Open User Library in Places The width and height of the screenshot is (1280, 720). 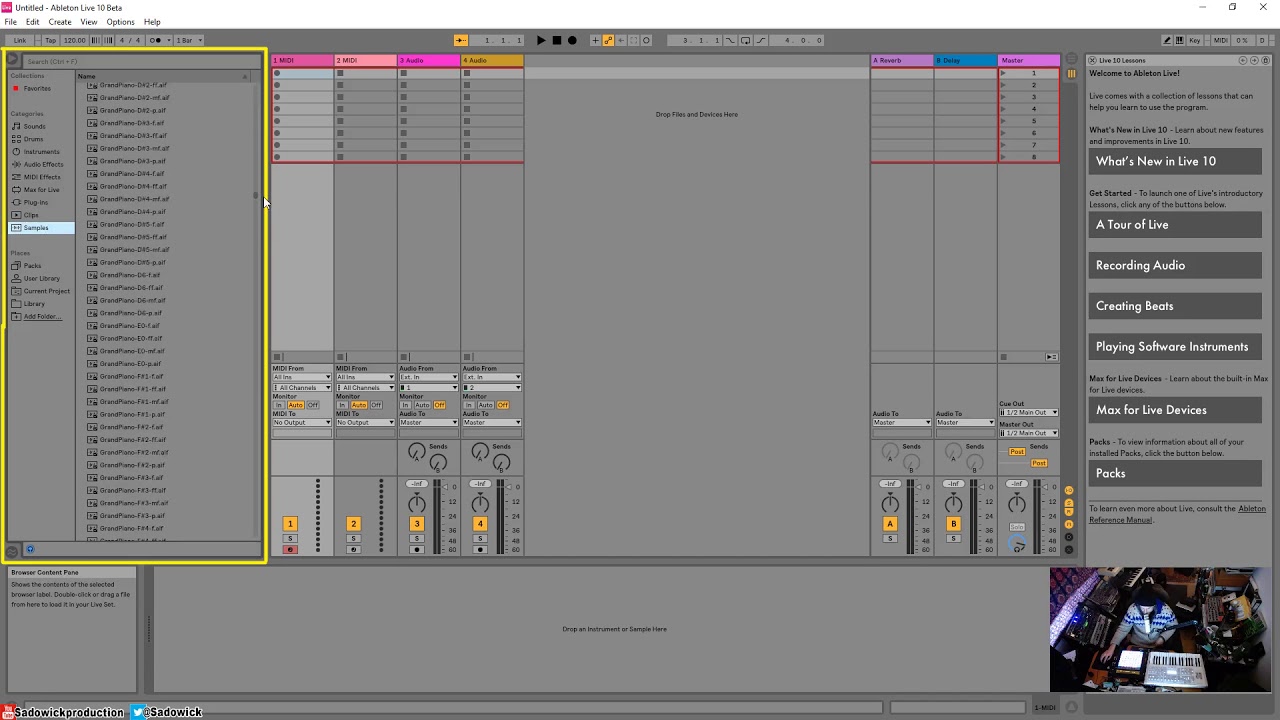[42, 278]
